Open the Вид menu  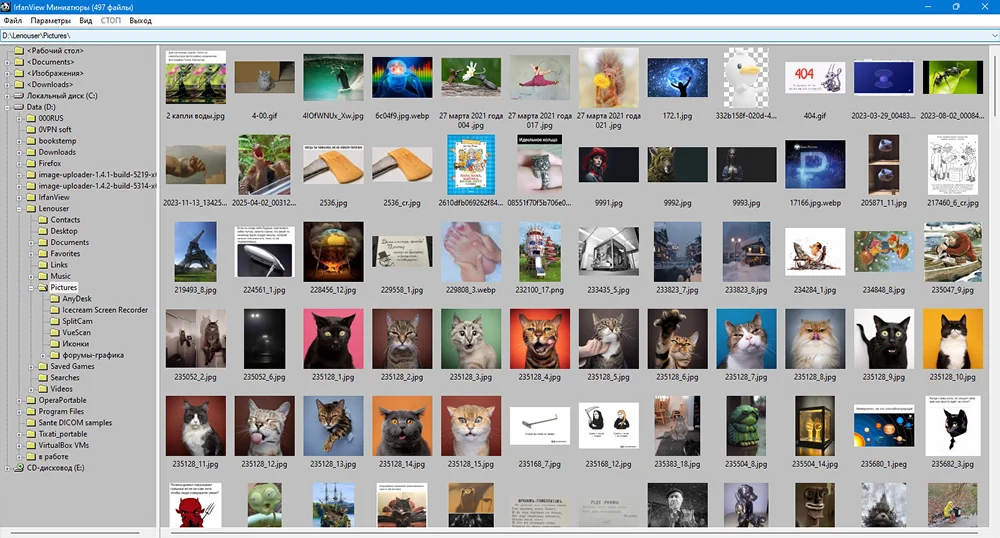click(86, 20)
